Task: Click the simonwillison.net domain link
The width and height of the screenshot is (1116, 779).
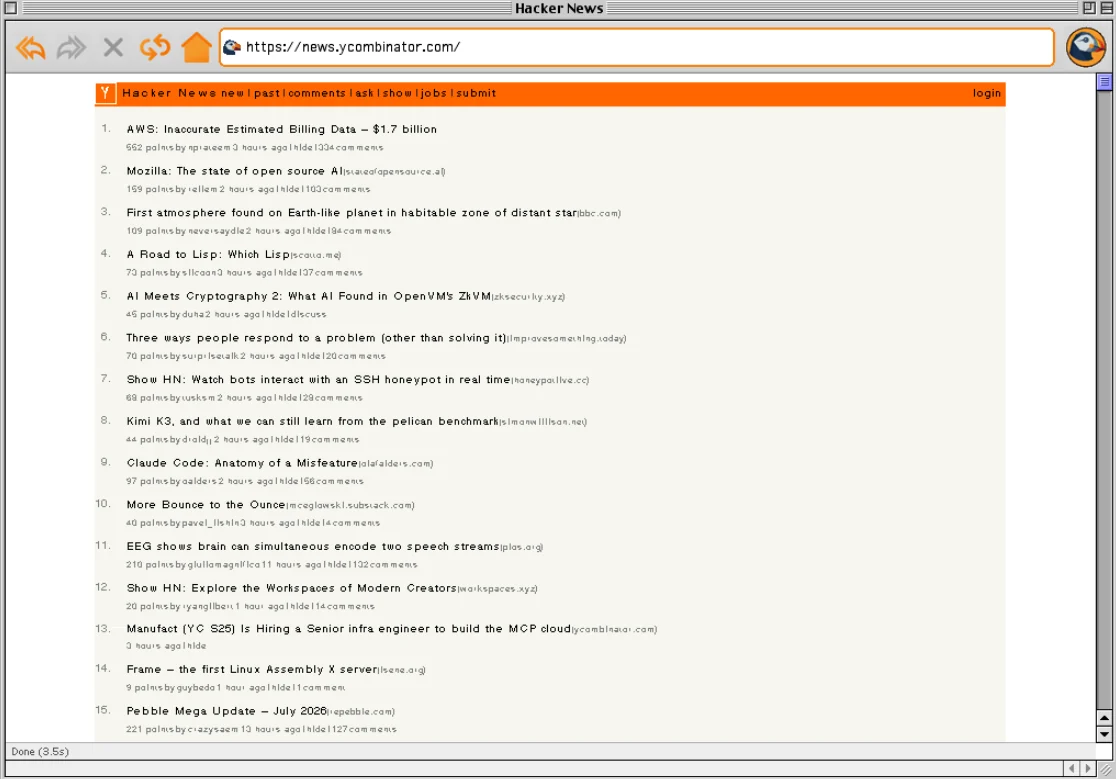Action: point(543,423)
